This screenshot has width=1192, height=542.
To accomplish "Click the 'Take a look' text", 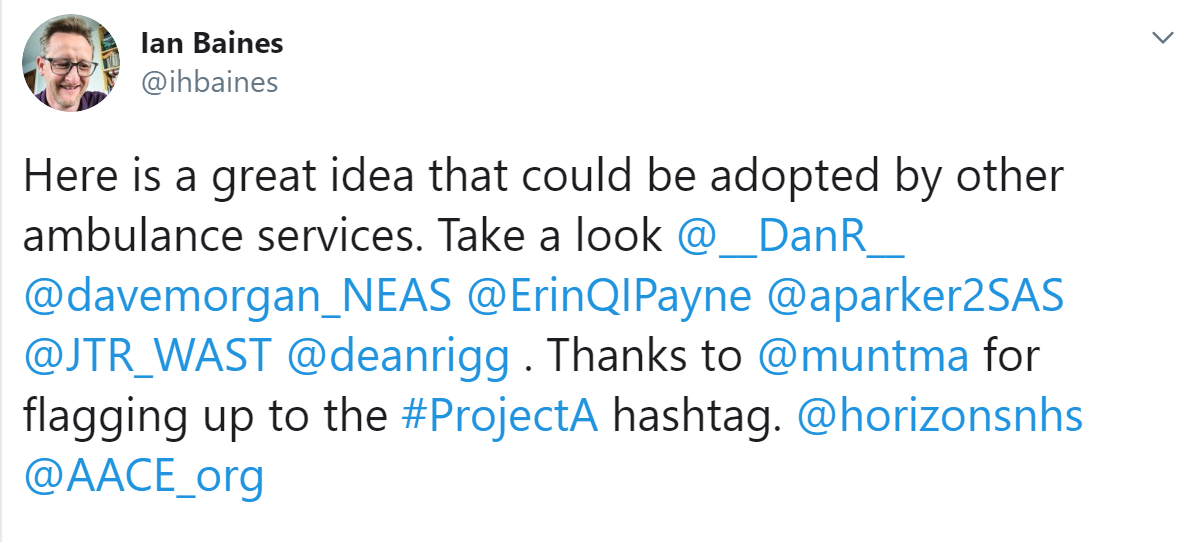I will point(548,238).
